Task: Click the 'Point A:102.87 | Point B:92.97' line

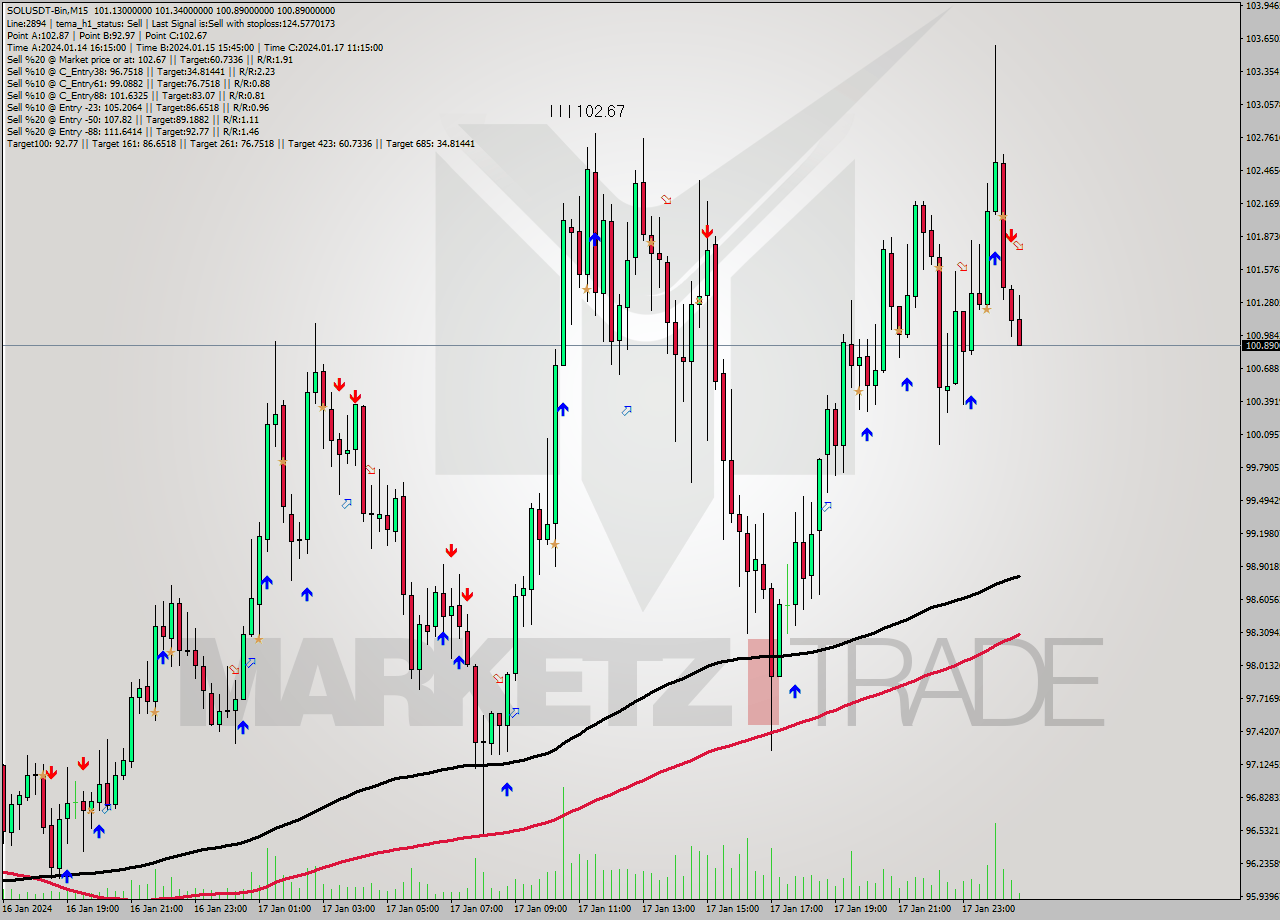Action: click(x=106, y=35)
